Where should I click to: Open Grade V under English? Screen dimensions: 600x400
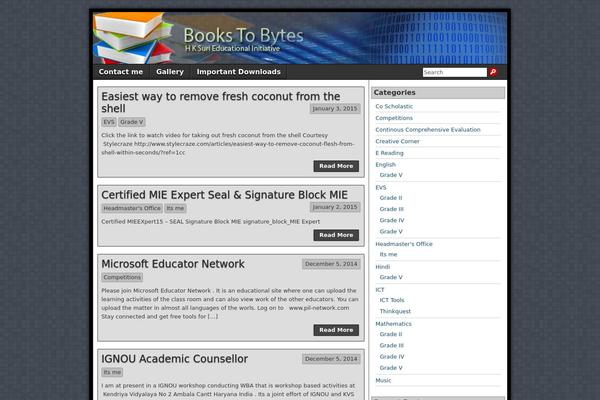click(x=391, y=175)
